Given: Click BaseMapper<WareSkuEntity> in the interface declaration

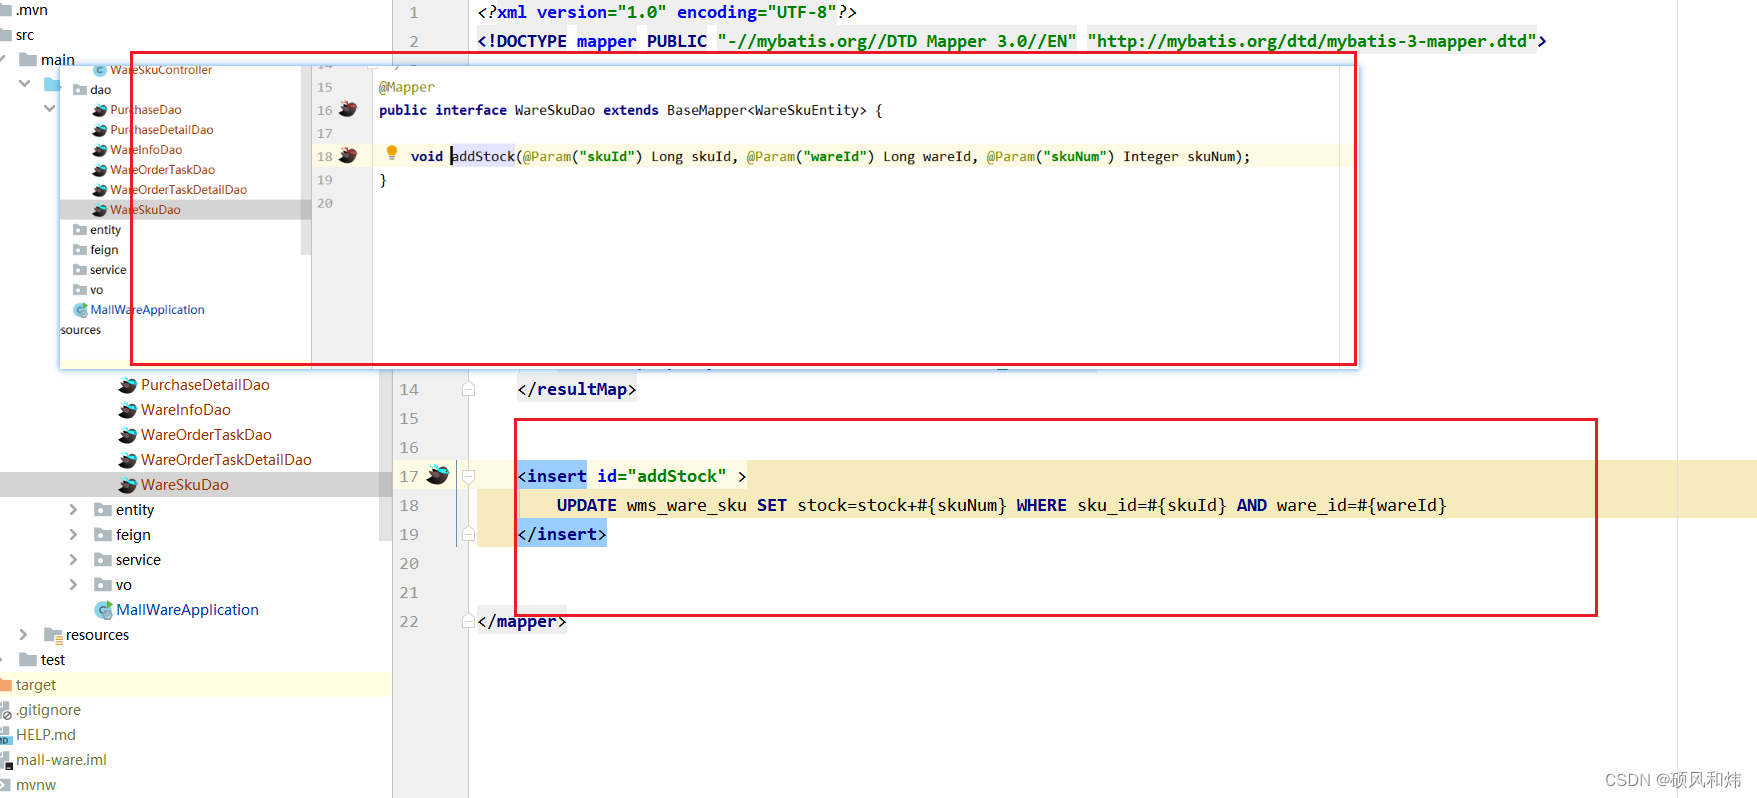Looking at the screenshot, I should pyautogui.click(x=767, y=110).
